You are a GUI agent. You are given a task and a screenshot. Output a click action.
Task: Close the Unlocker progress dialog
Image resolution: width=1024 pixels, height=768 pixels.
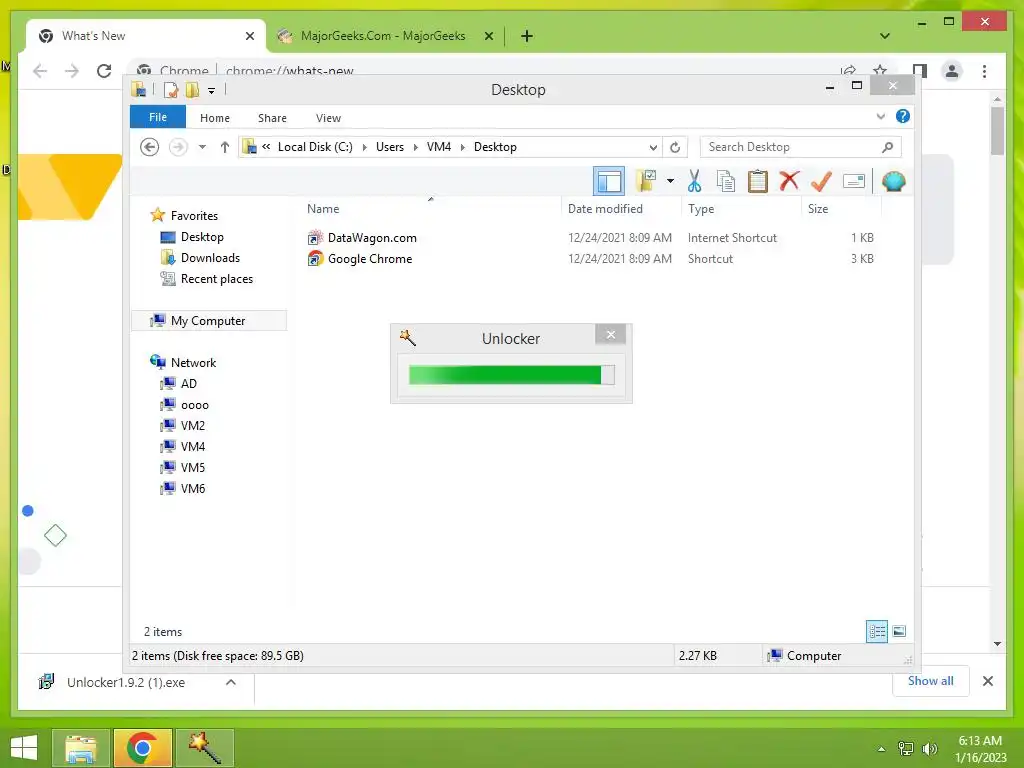pos(611,335)
